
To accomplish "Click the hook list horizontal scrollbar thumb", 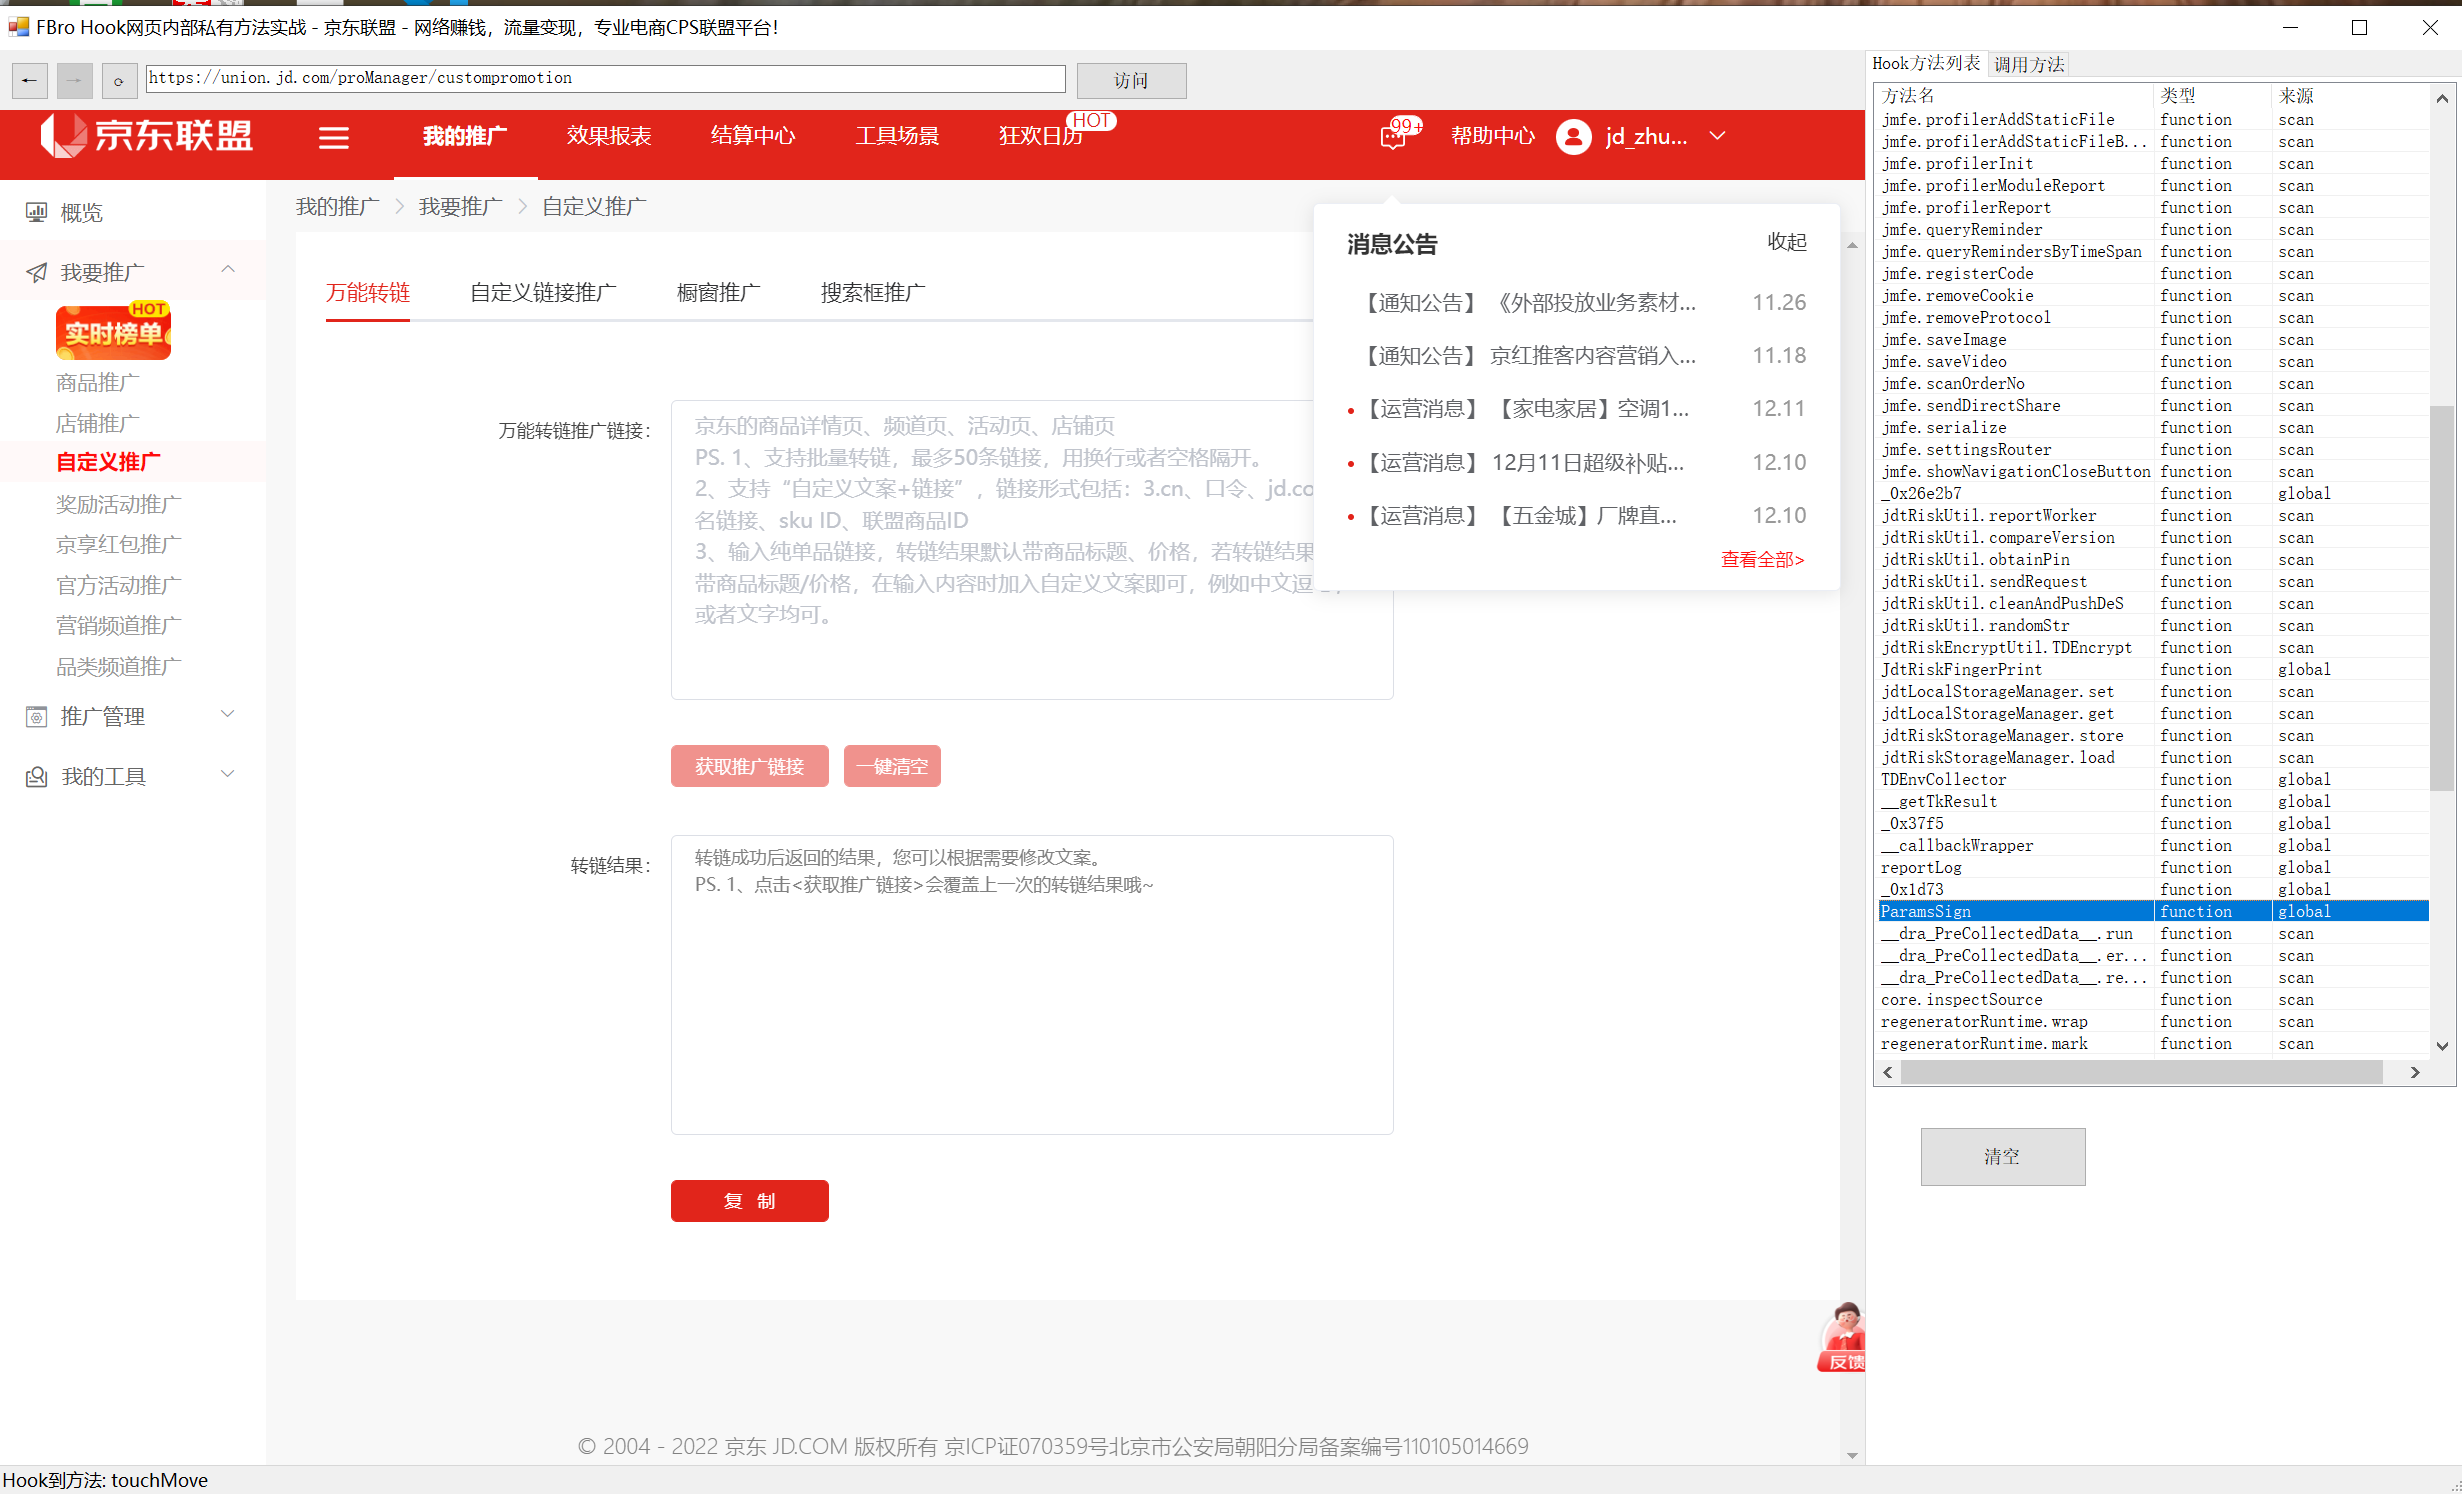I will coord(2141,1072).
